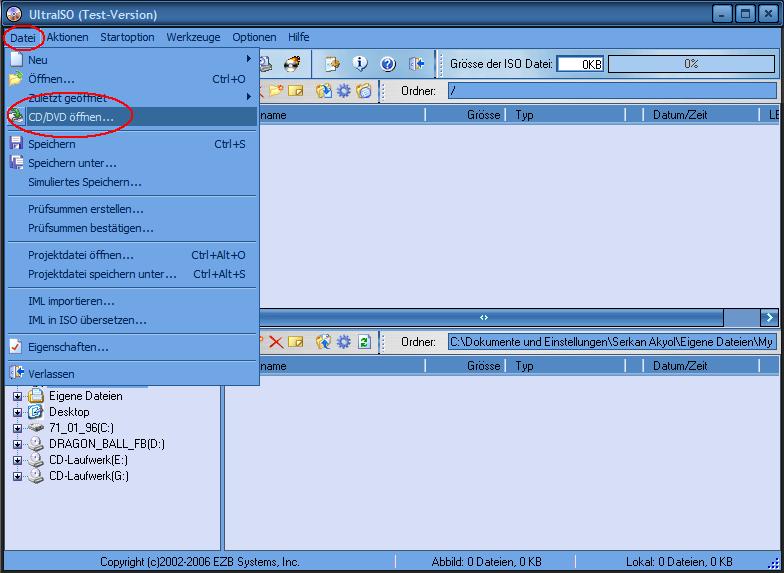The width and height of the screenshot is (784, 573).
Task: Click the scrollbar right arrow in ISO pane
Action: pos(768,317)
